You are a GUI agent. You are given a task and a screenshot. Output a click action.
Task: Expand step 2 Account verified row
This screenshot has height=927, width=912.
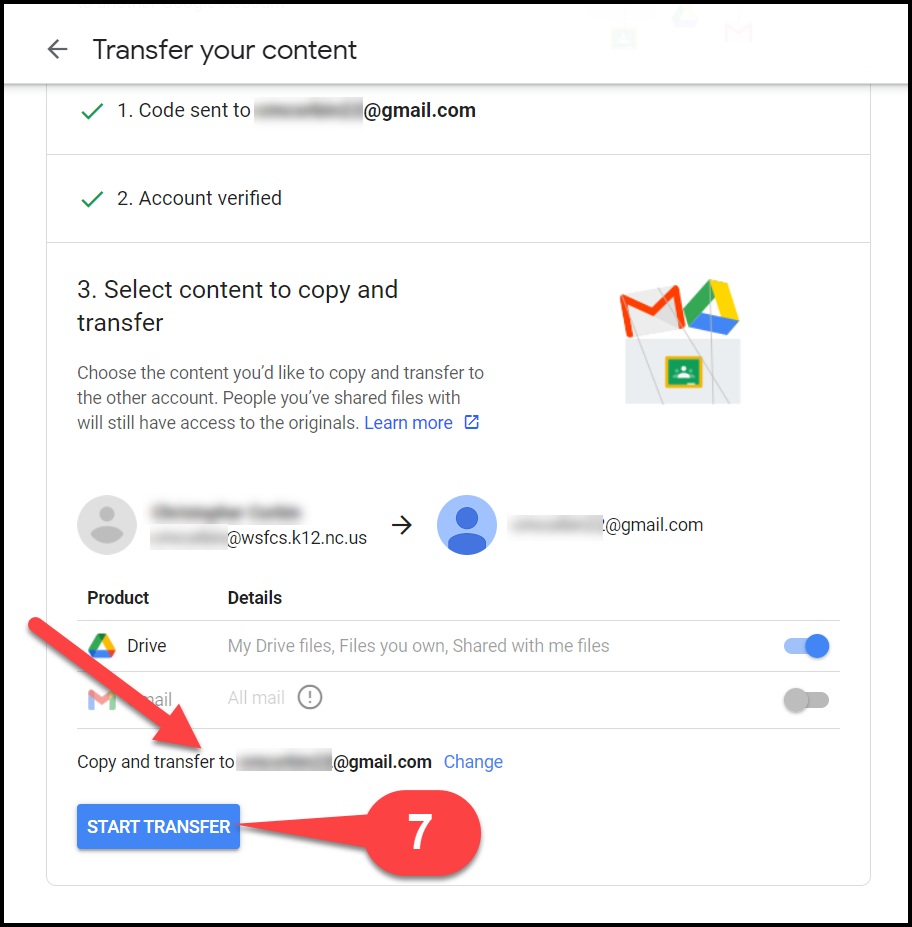pyautogui.click(x=458, y=199)
